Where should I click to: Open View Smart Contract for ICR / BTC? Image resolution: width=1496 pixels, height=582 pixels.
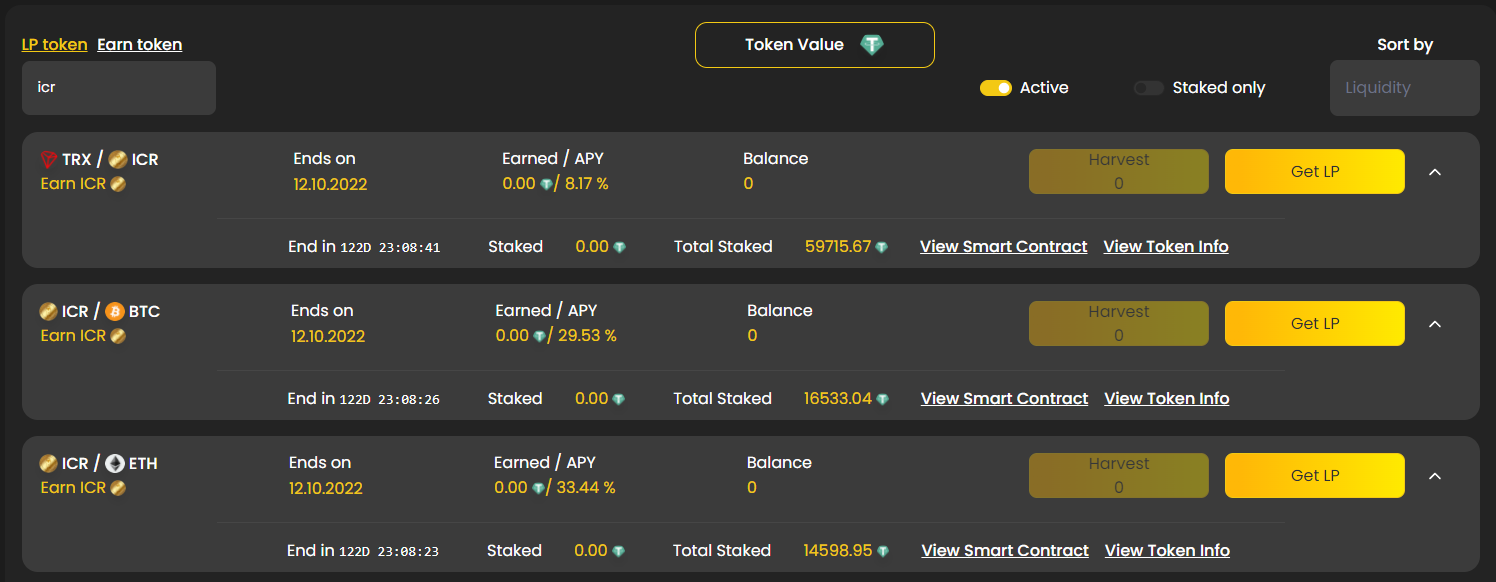click(x=1004, y=398)
